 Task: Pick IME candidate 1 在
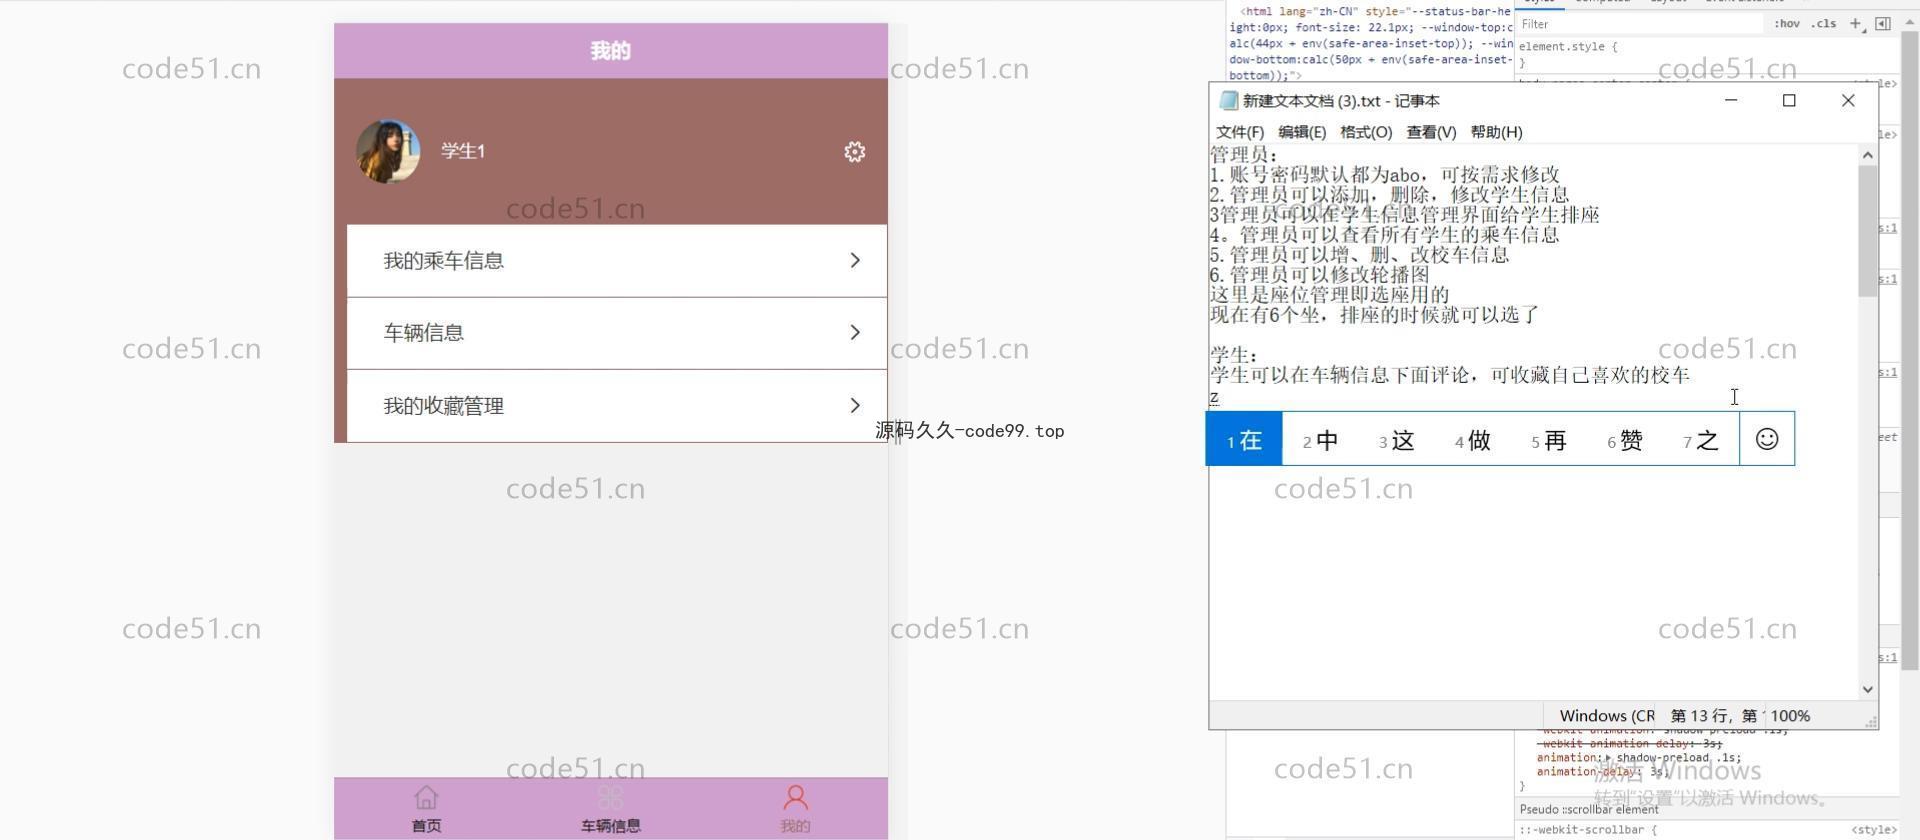[x=1244, y=440]
